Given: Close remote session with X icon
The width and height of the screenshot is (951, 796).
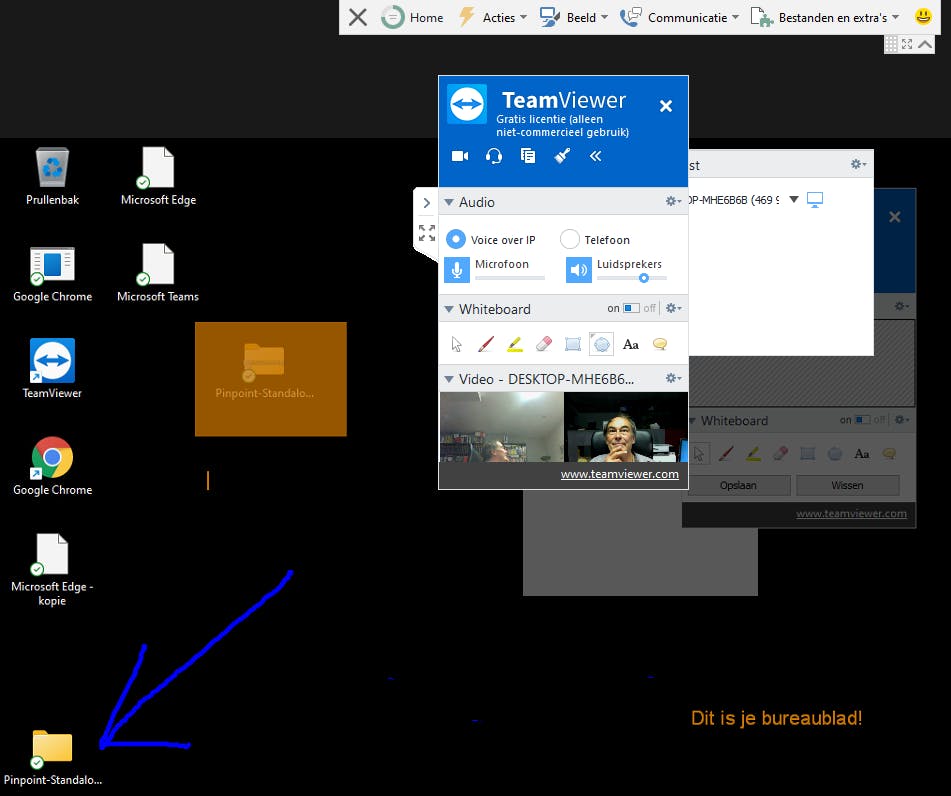Looking at the screenshot, I should coord(358,17).
